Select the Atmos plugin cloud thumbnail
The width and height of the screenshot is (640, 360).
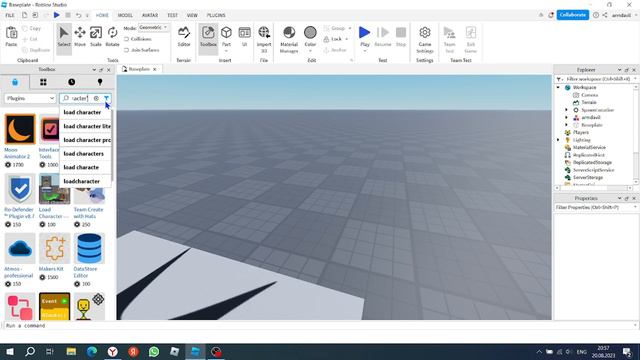pos(20,248)
